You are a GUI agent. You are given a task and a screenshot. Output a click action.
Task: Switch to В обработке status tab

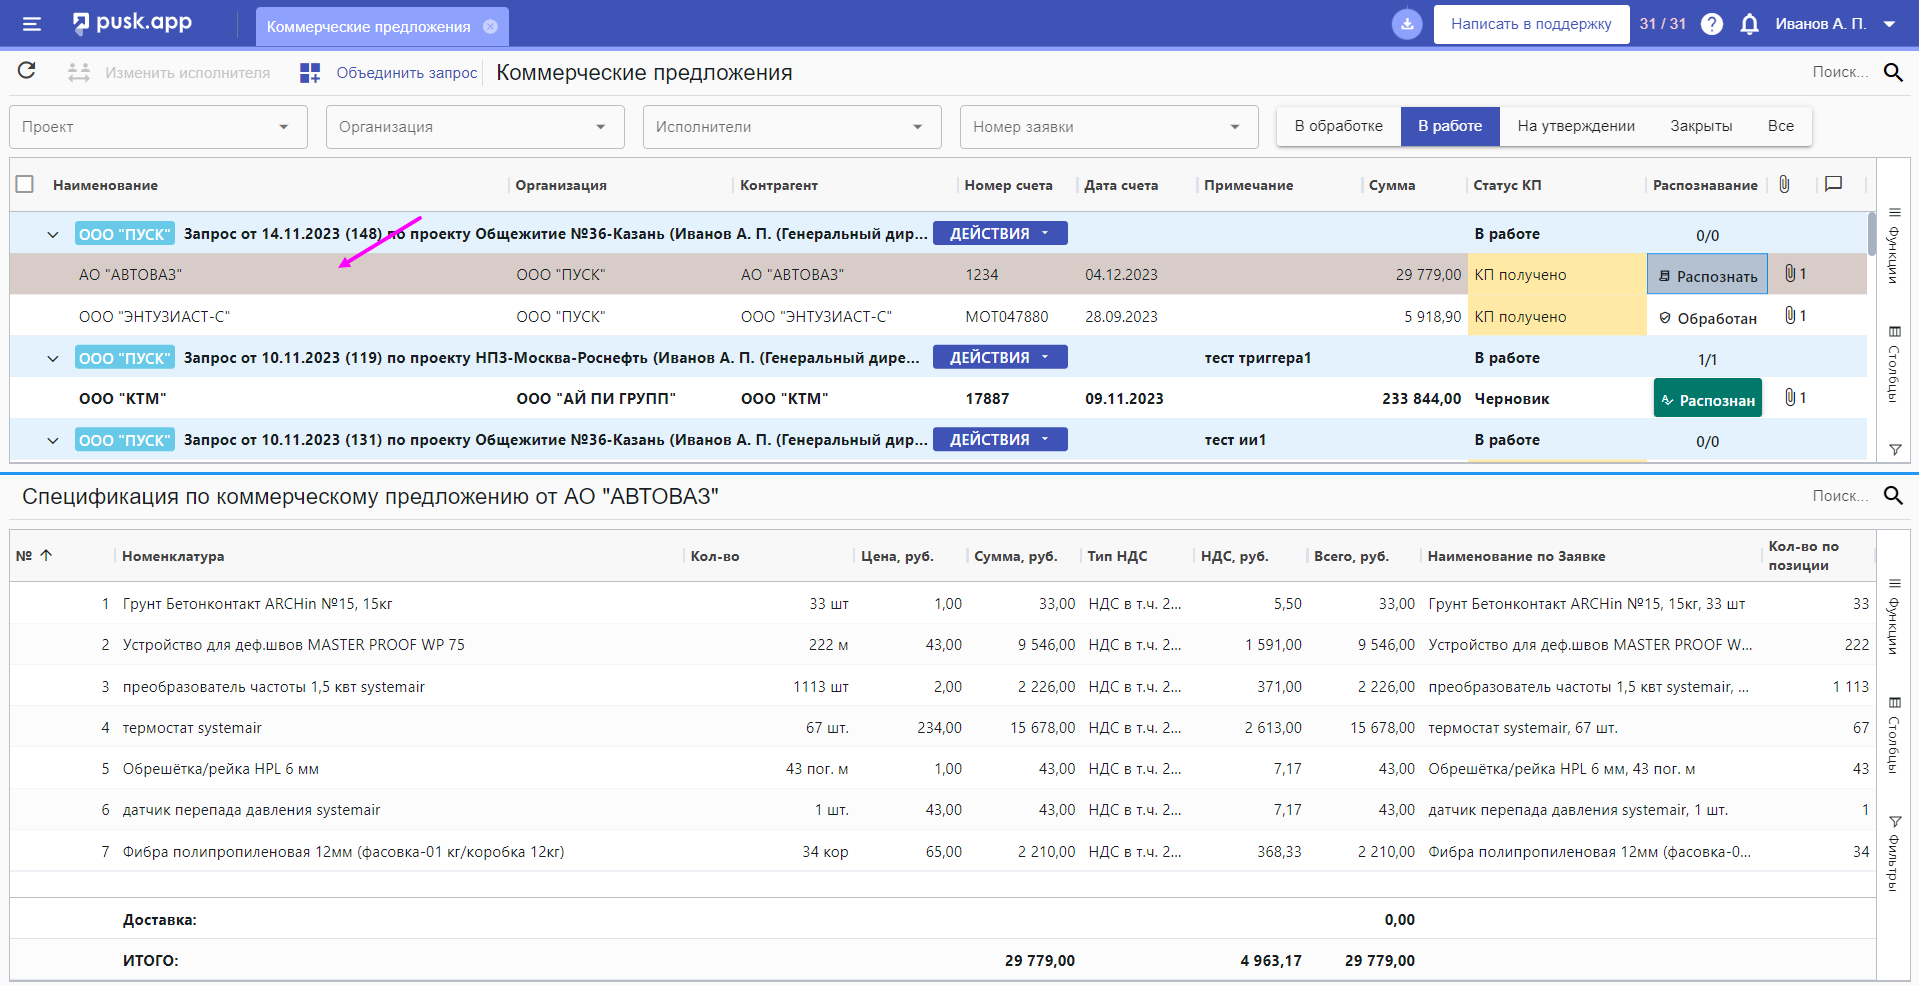[1338, 126]
